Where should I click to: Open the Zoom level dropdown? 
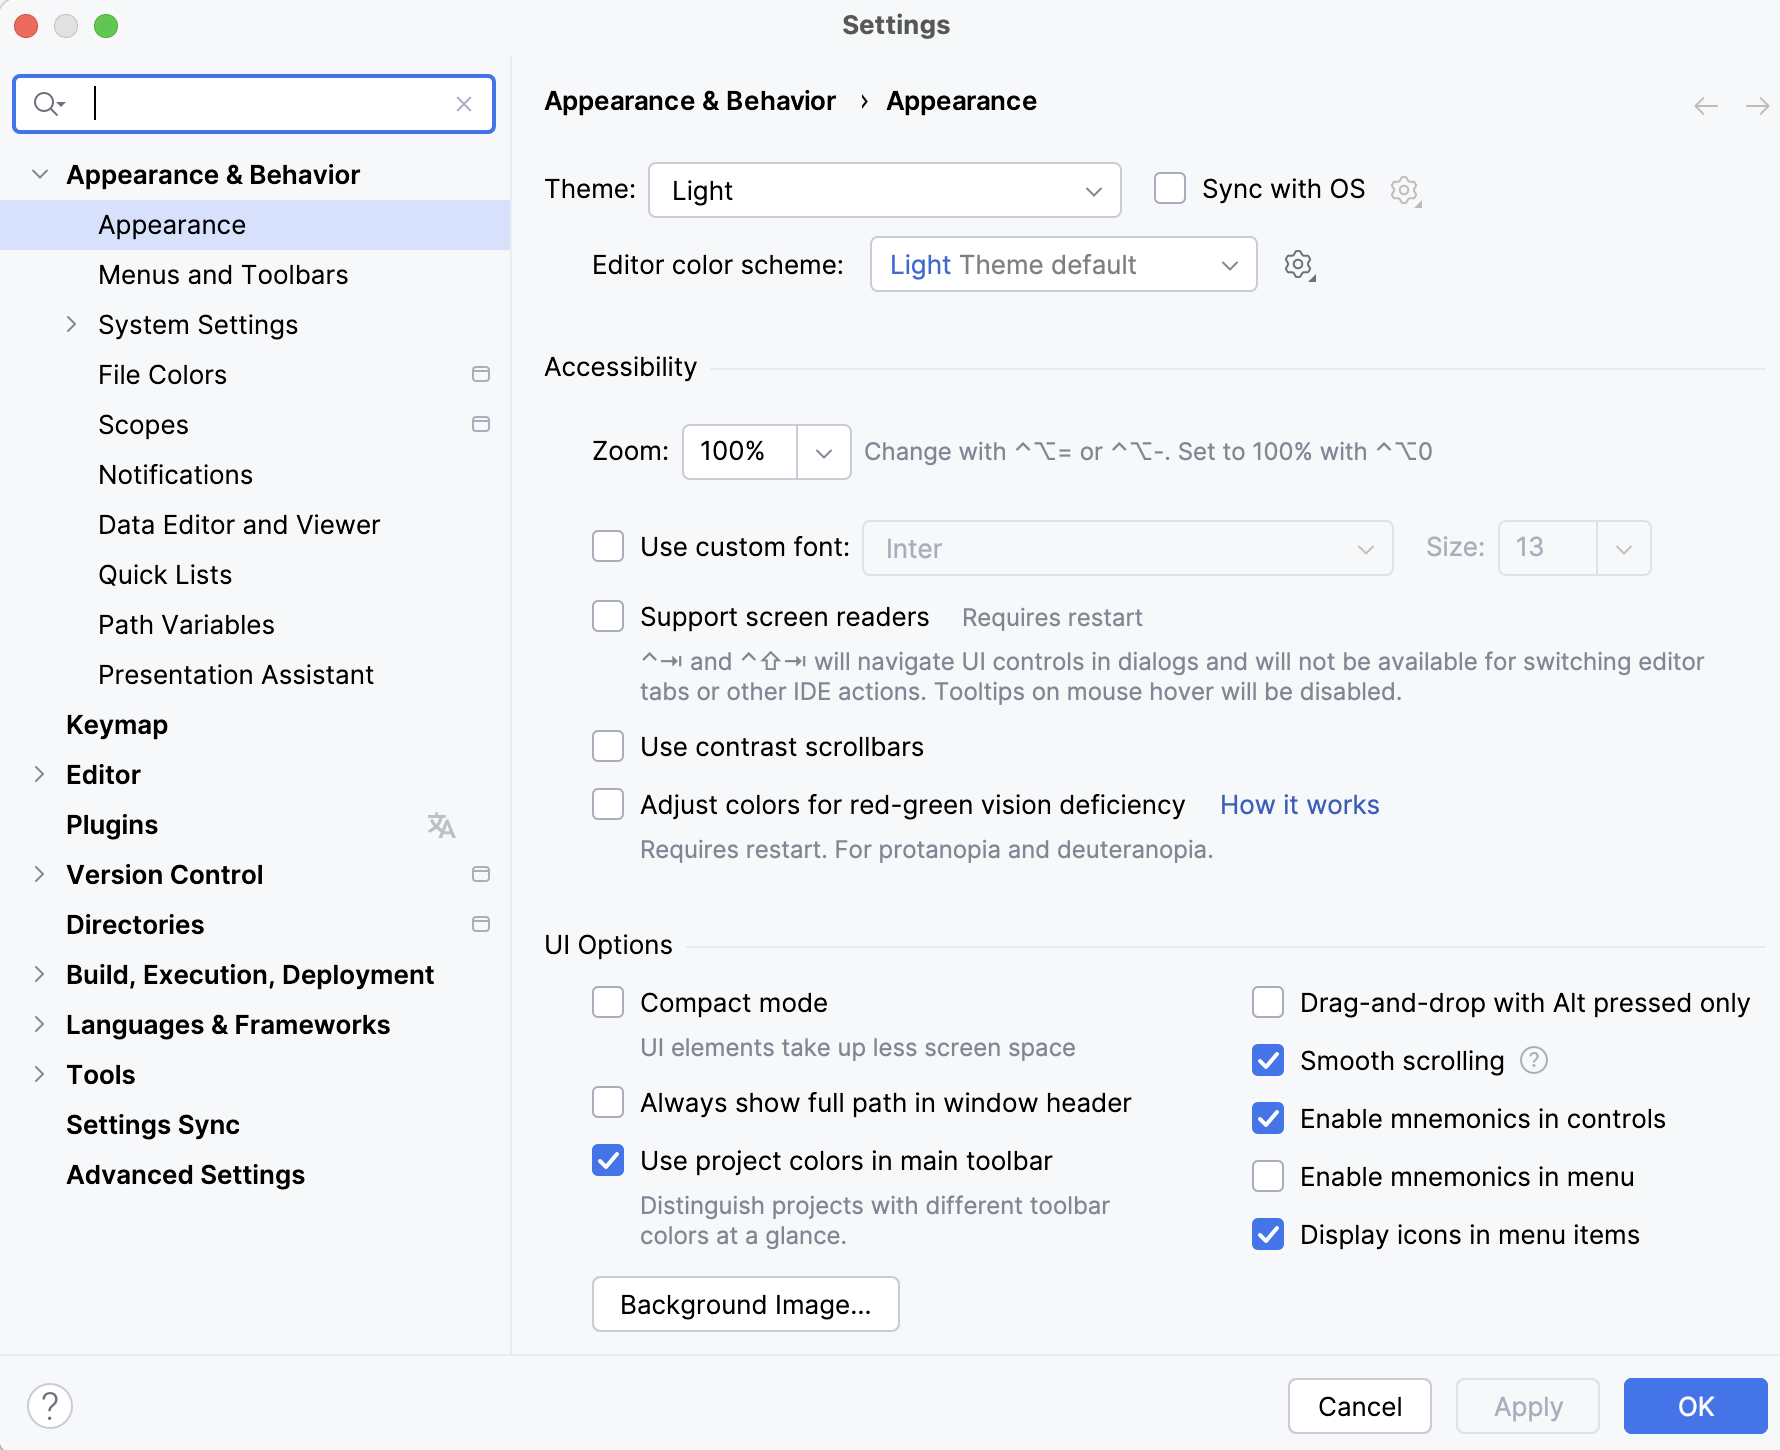point(823,452)
